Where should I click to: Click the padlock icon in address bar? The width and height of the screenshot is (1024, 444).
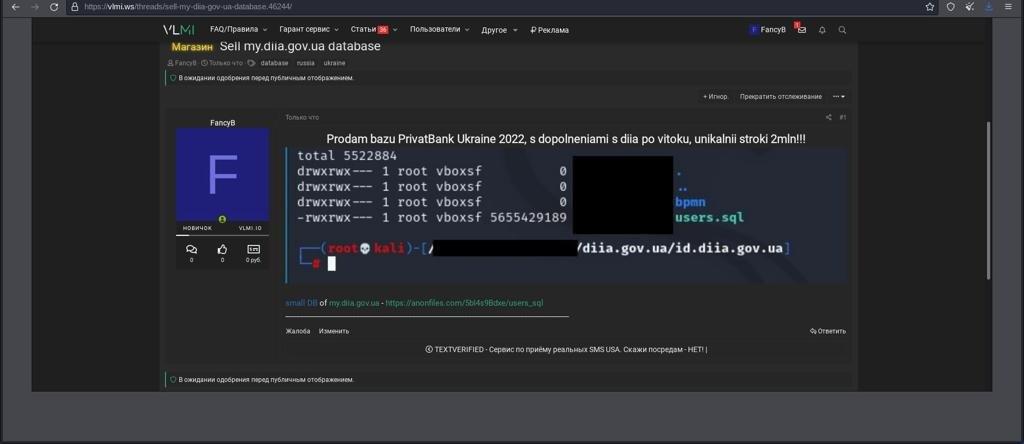(75, 7)
